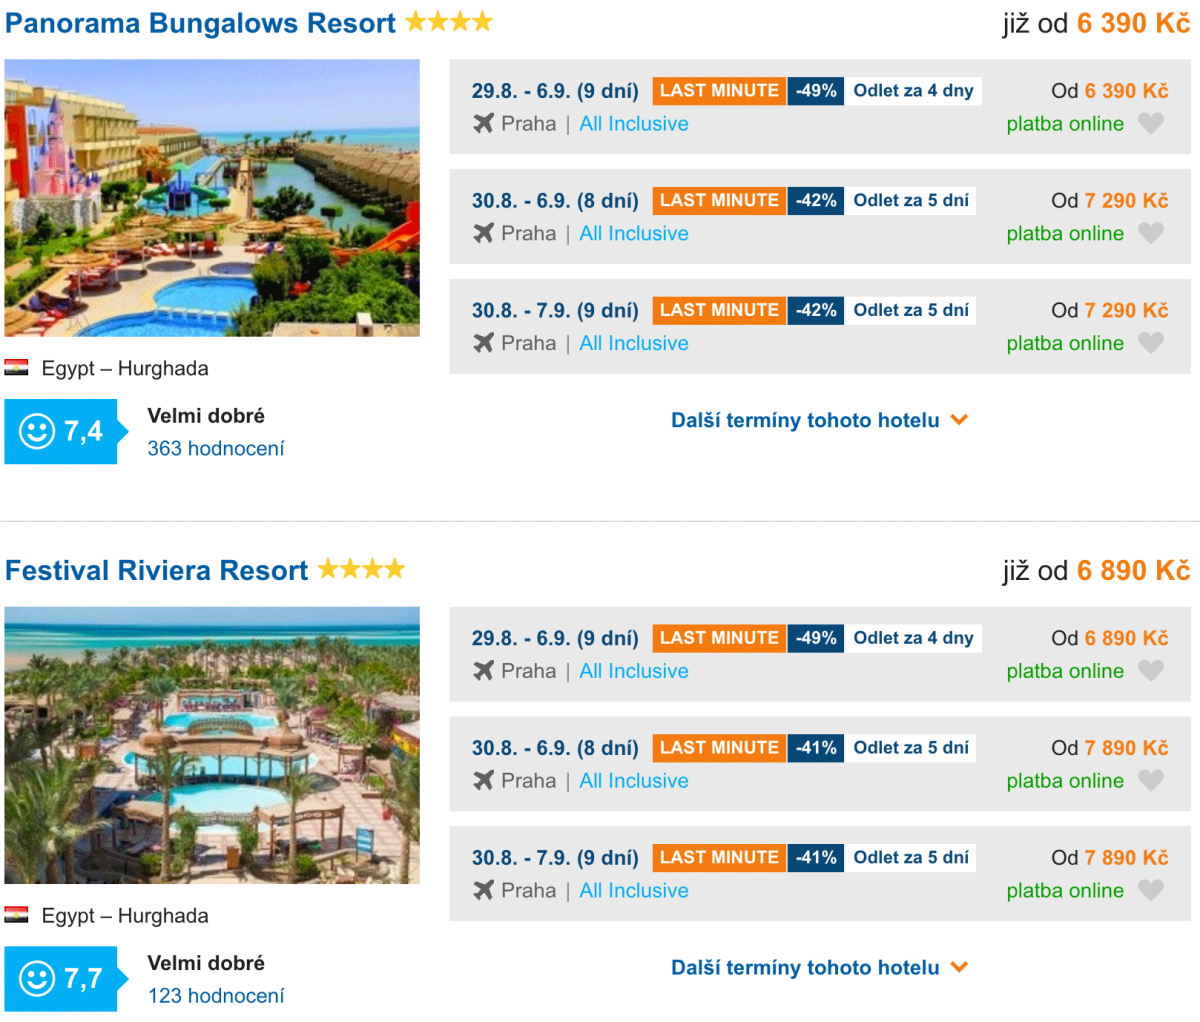This screenshot has width=1200, height=1022.
Task: Open Panorama Bungalows Resort hotel title
Action: click(200, 23)
